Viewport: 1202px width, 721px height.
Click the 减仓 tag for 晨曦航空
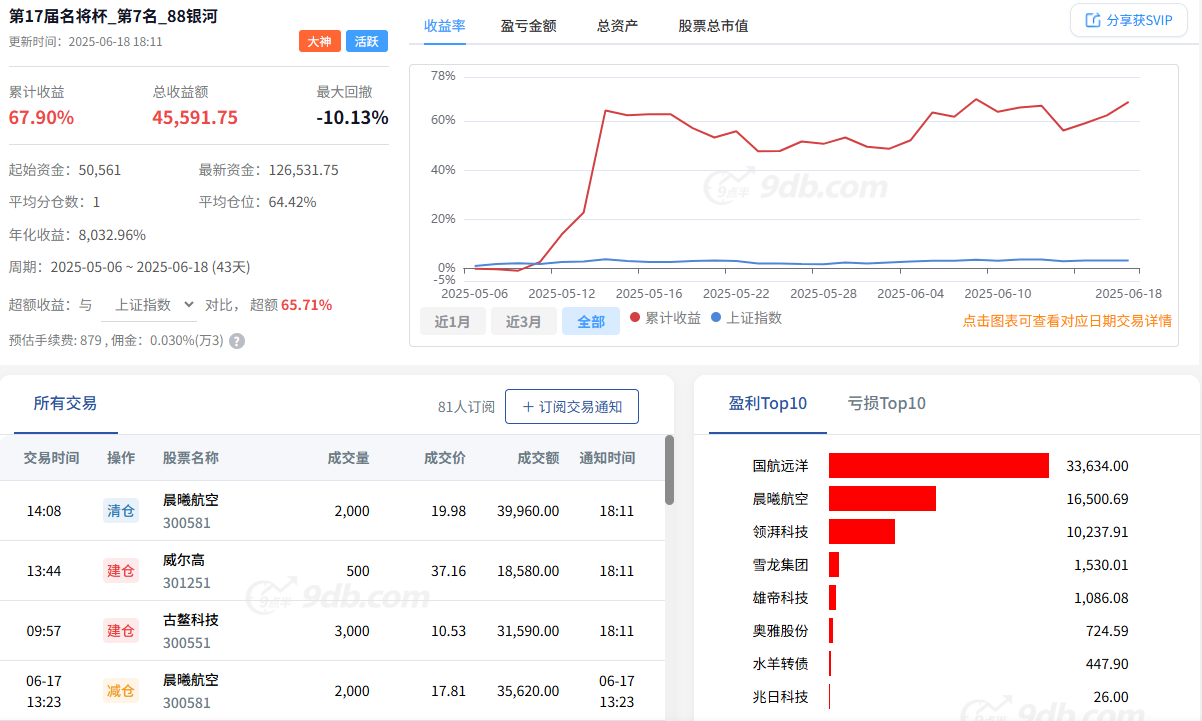point(121,691)
